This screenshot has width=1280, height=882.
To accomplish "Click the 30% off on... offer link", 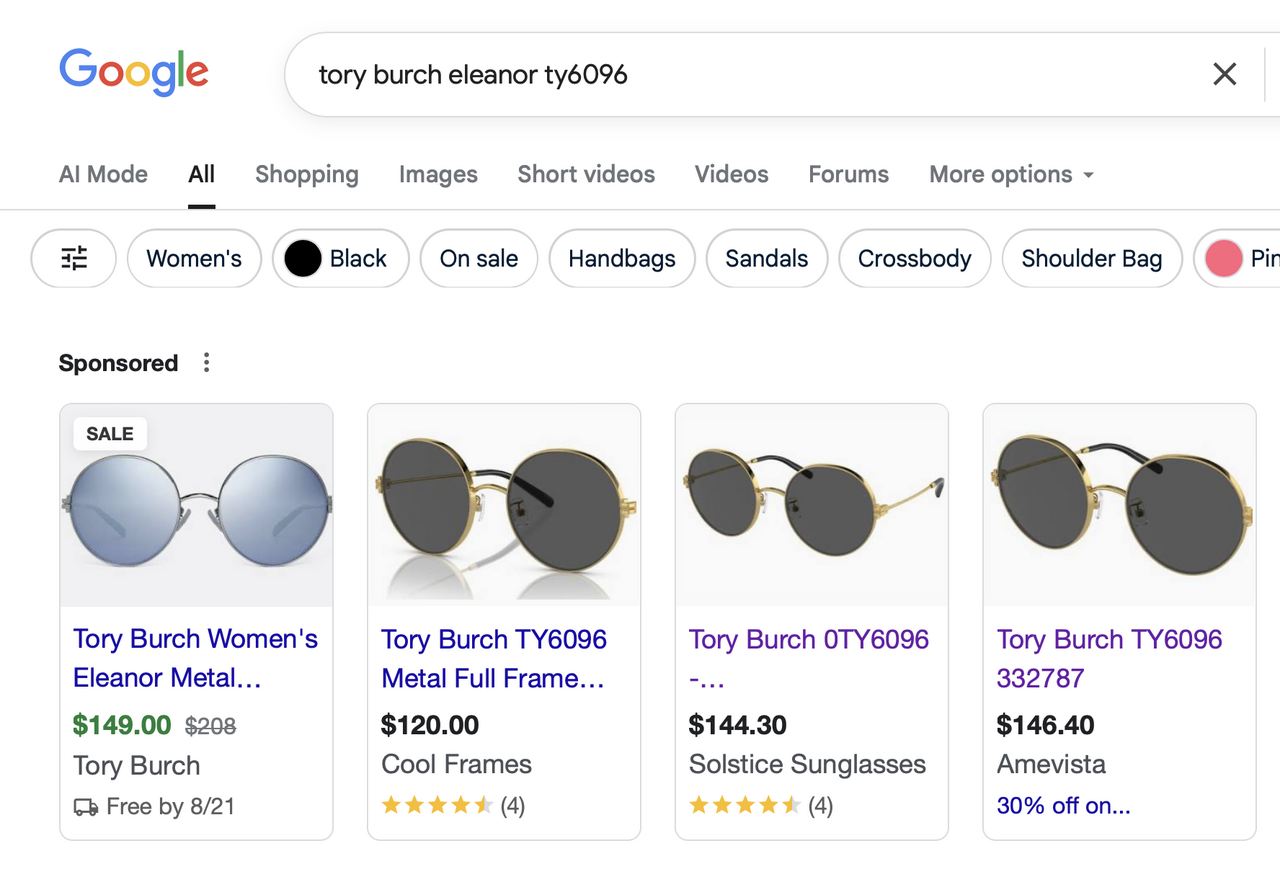I will click(1064, 805).
